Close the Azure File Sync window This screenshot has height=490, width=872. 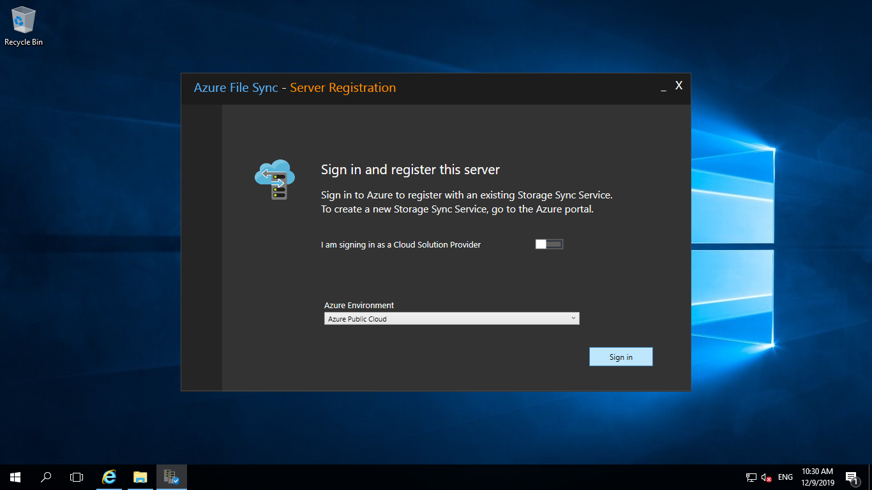[x=678, y=86]
